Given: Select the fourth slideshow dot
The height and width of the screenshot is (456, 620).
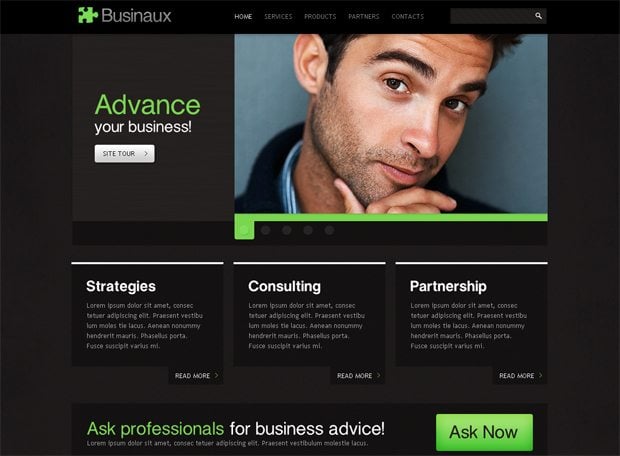Looking at the screenshot, I should point(308,230).
